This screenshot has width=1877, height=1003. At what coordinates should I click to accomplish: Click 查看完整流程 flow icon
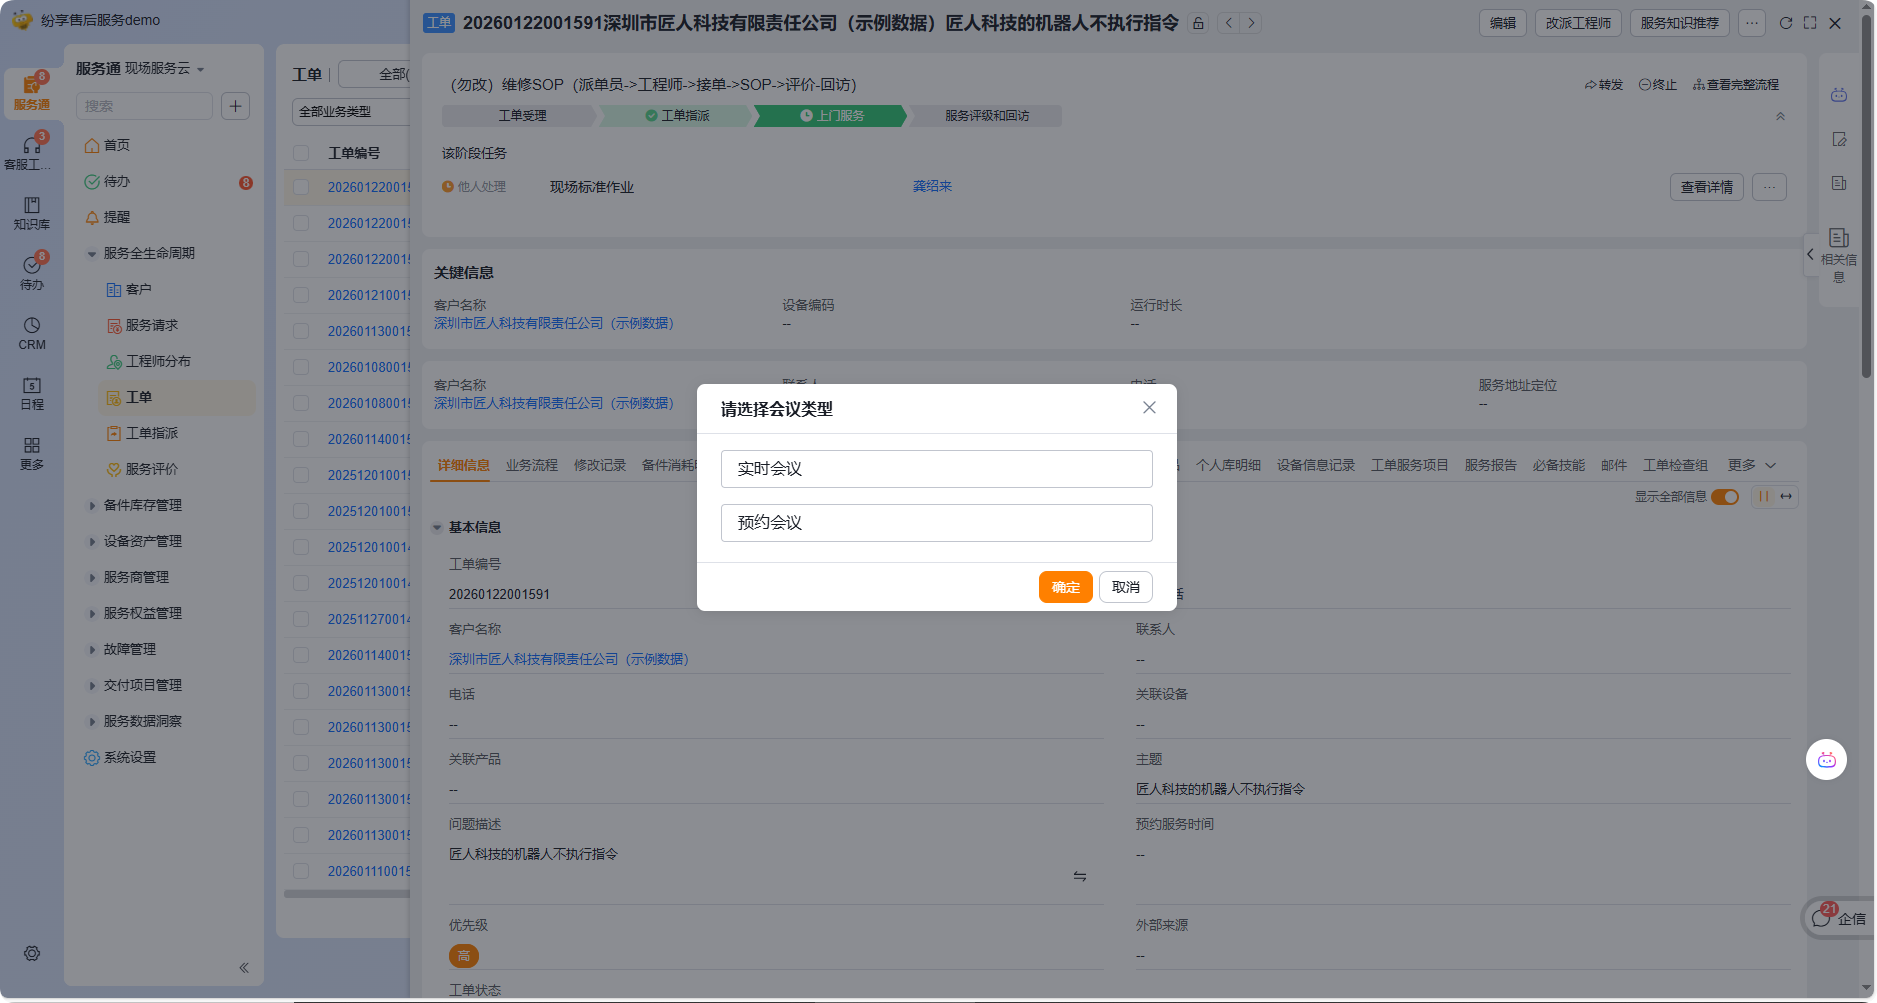1736,85
